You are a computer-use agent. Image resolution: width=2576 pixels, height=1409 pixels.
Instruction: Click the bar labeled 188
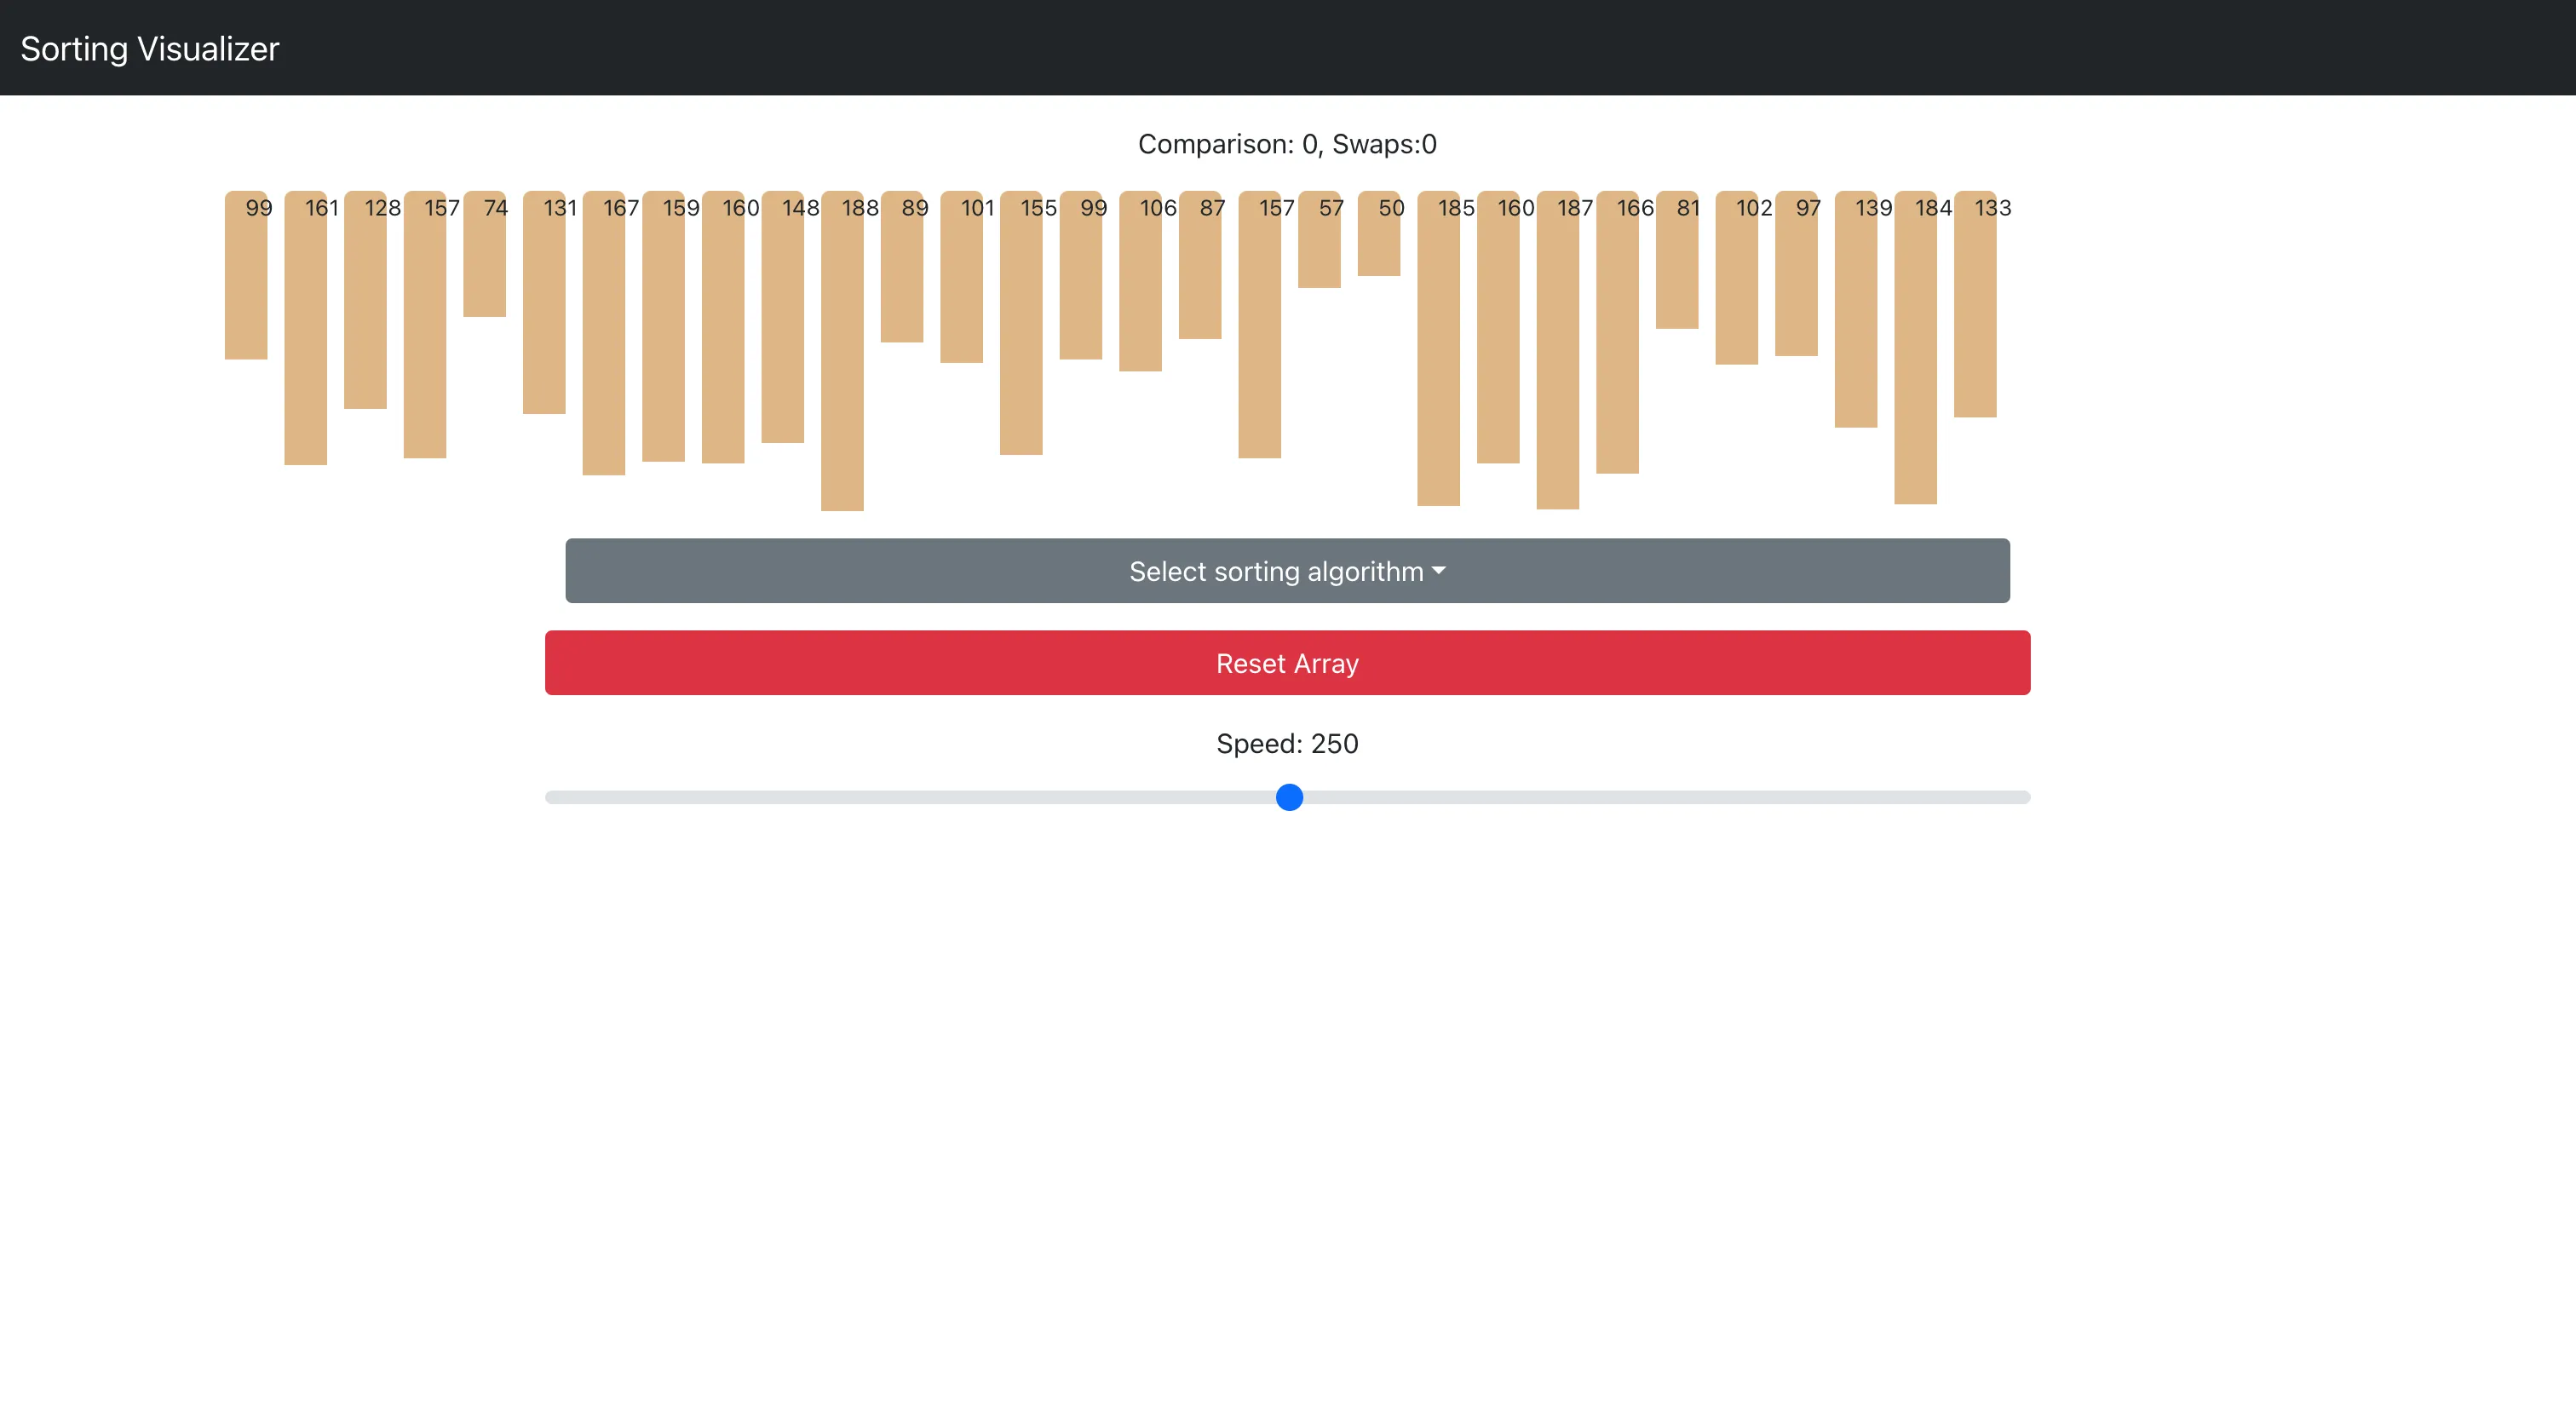[842, 351]
